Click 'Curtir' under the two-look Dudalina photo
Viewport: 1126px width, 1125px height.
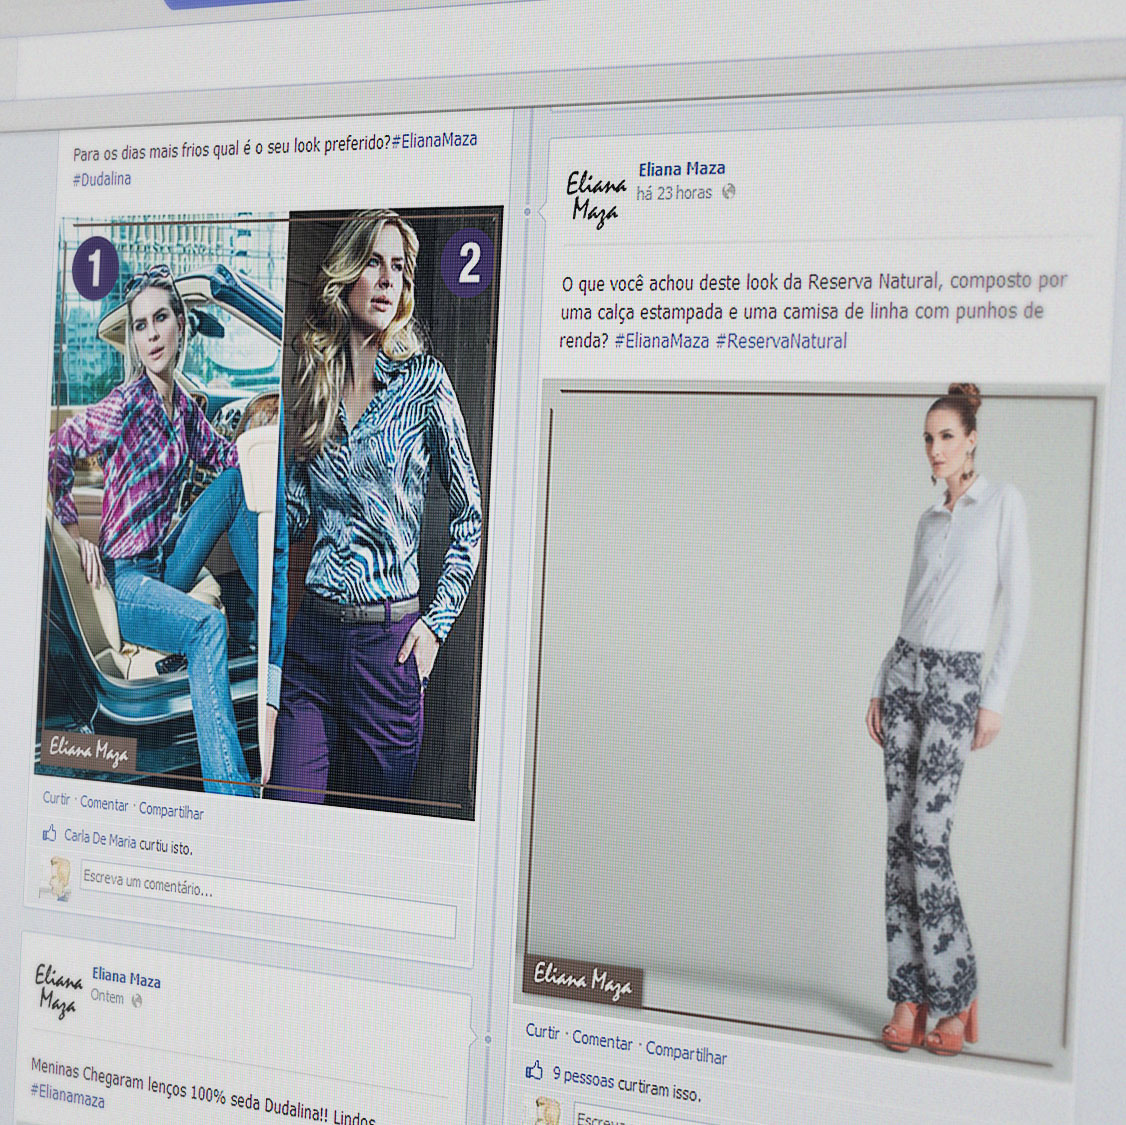(x=56, y=798)
